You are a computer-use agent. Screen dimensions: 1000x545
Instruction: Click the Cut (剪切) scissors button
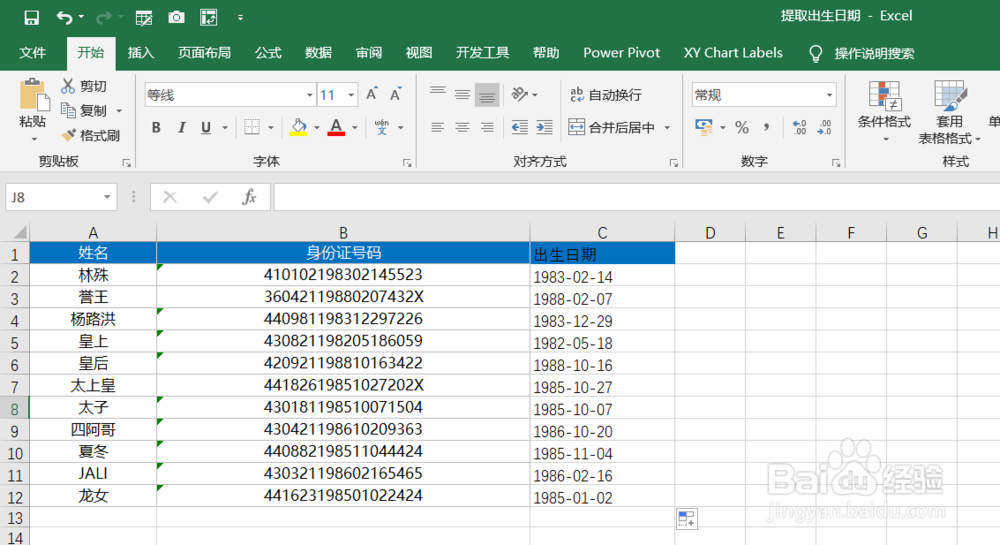84,86
